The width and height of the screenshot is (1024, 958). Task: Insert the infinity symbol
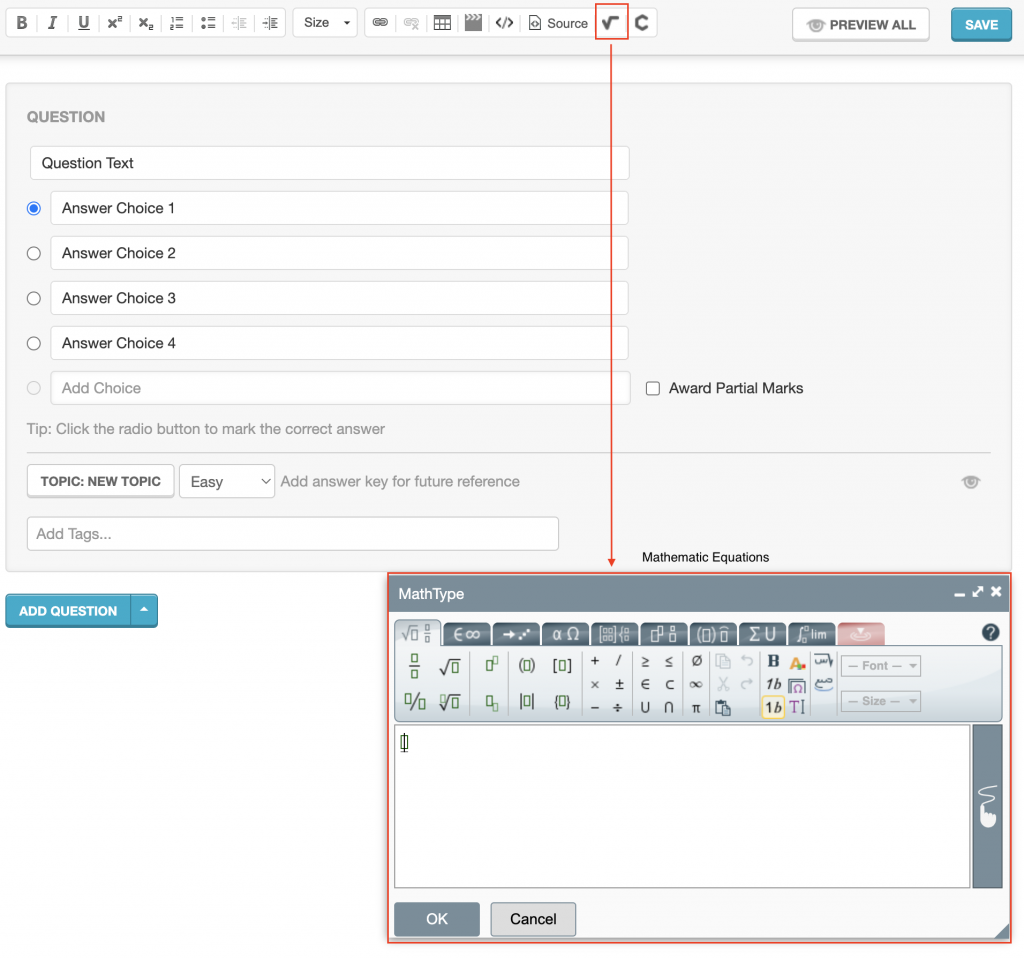coord(696,684)
